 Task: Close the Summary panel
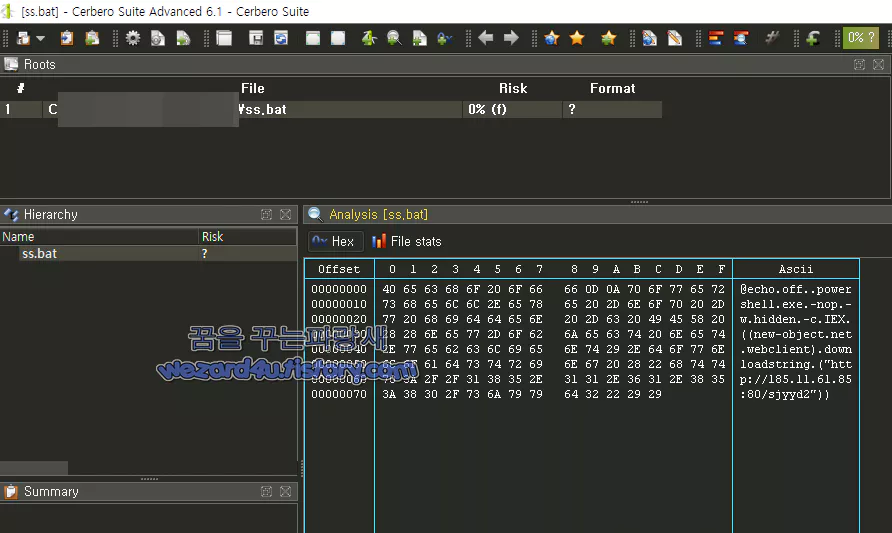pyautogui.click(x=286, y=491)
